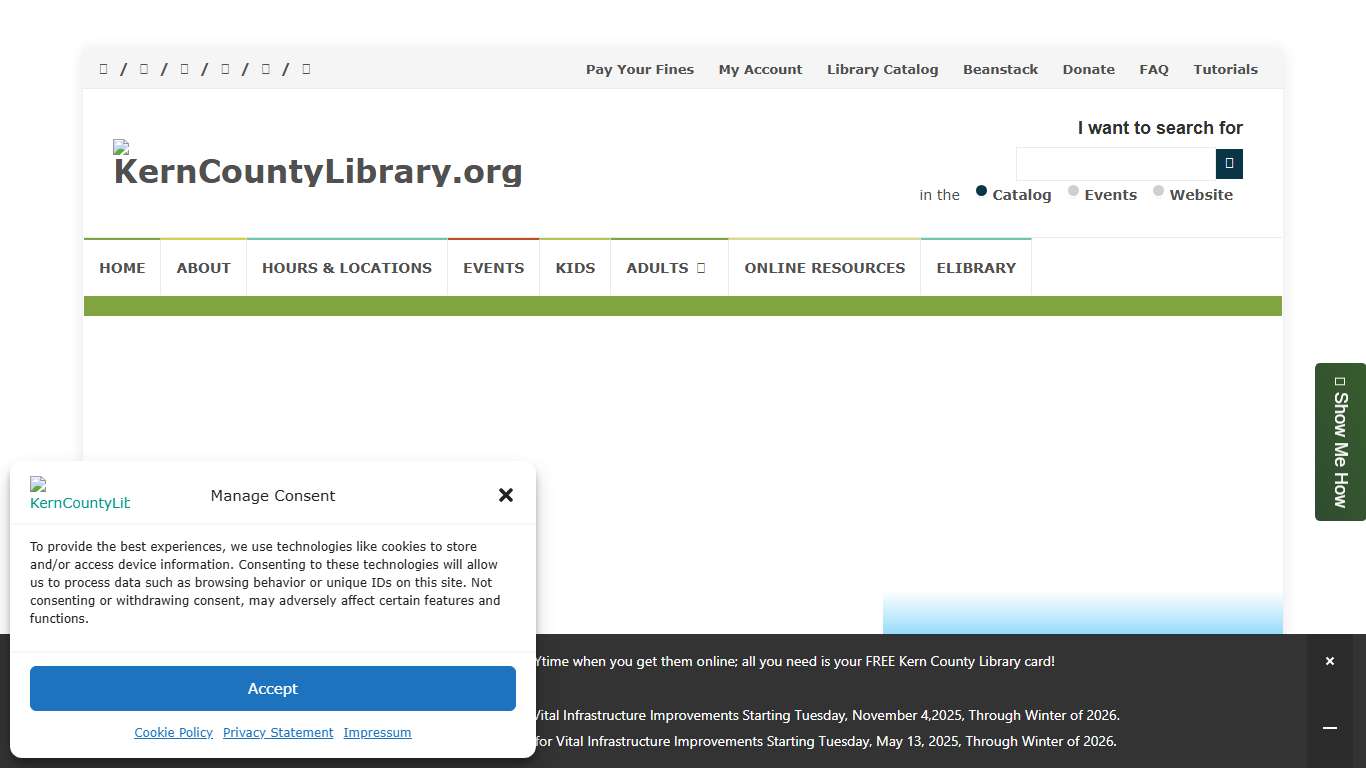
Task: Click the last social media icon in header
Action: [x=305, y=69]
